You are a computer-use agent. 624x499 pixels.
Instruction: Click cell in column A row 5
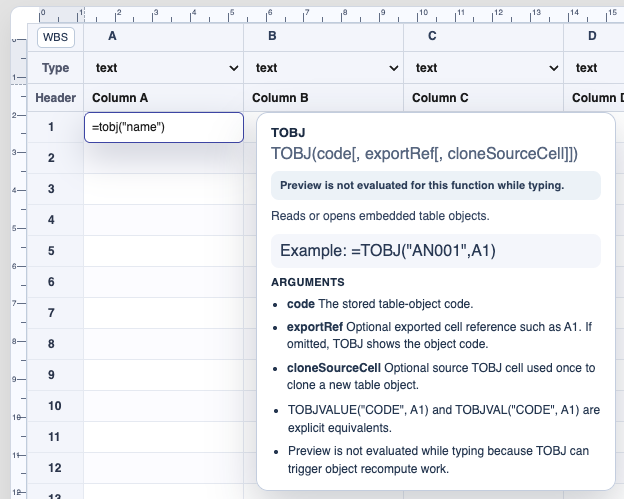[164, 251]
